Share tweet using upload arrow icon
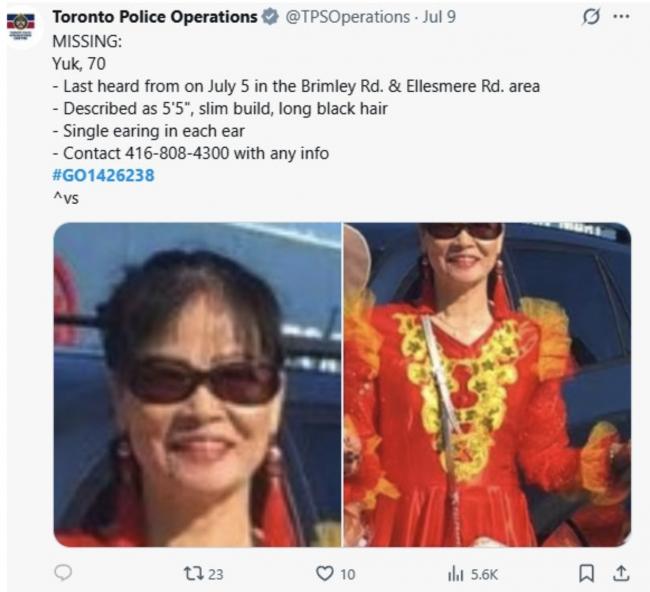650x592 pixels. (x=621, y=573)
